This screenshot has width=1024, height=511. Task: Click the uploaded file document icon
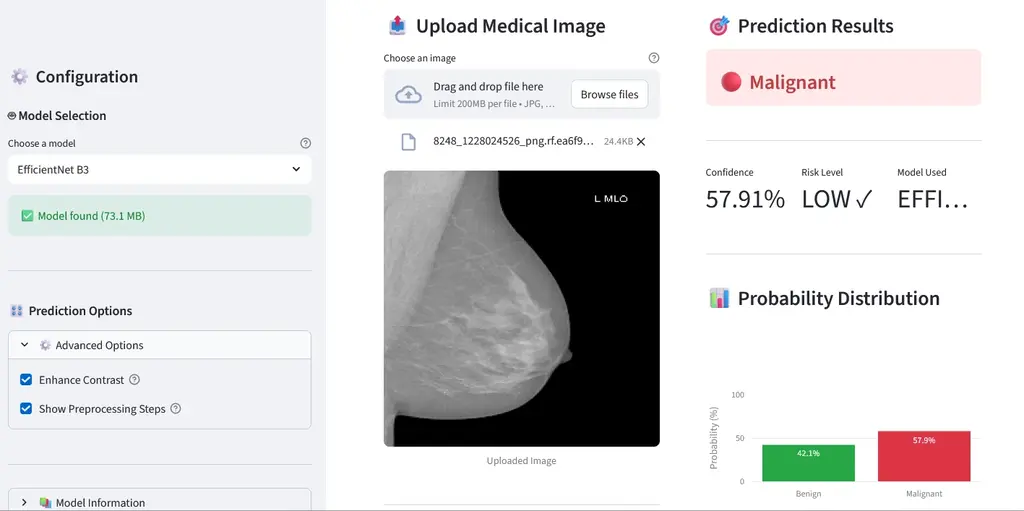pos(408,142)
